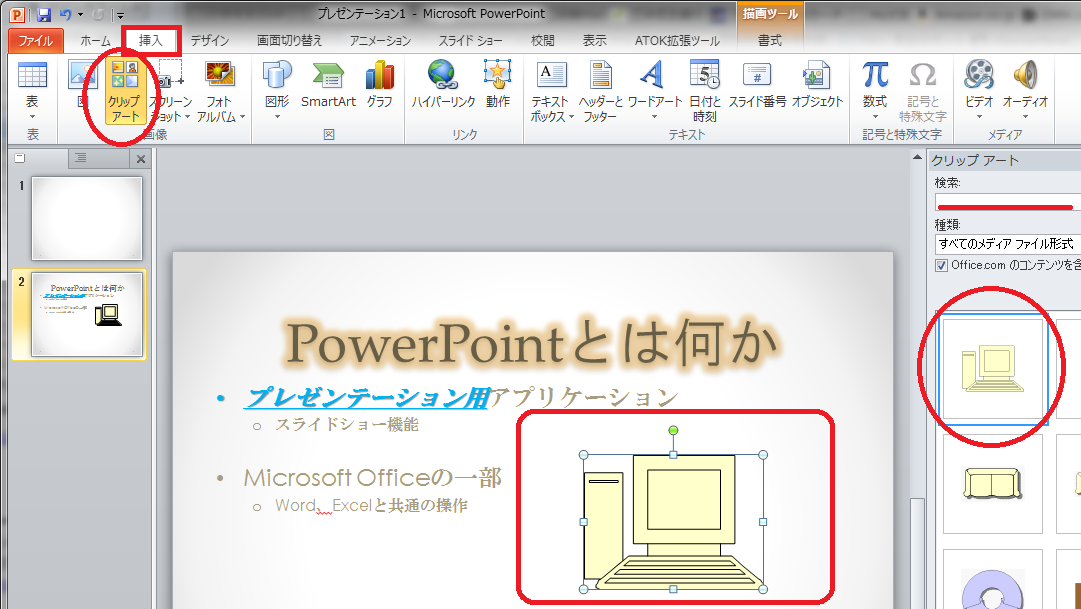Open the Format (書式) drawing tools tab
The image size is (1081, 609).
point(769,41)
